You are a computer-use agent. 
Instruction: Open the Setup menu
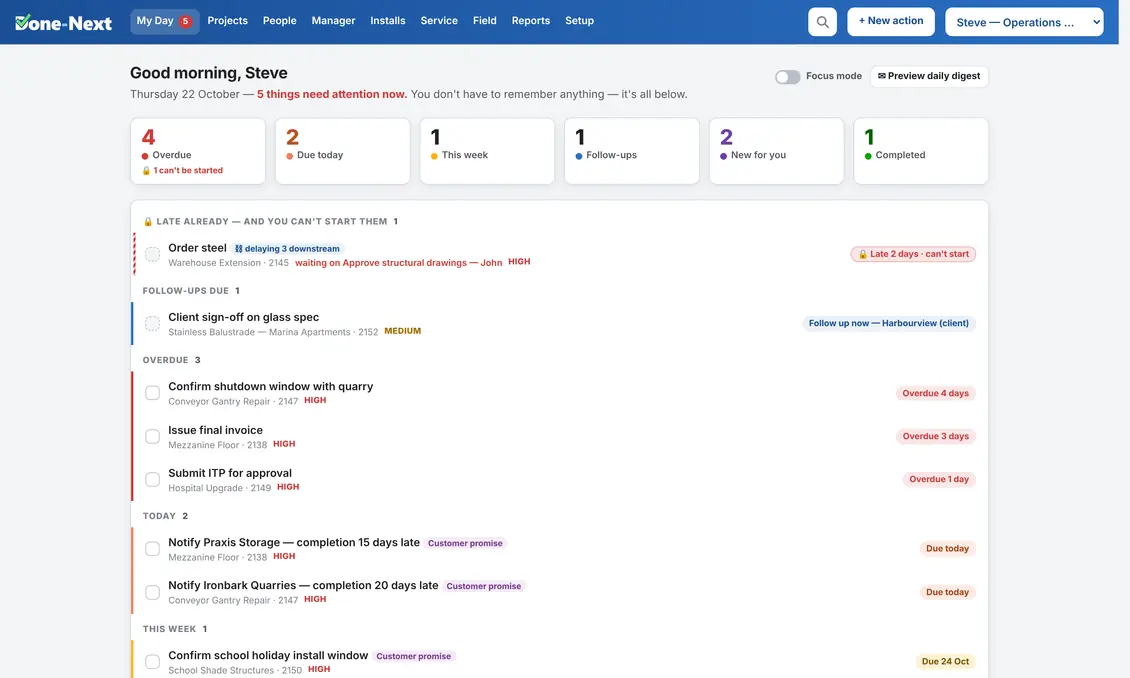click(x=579, y=21)
